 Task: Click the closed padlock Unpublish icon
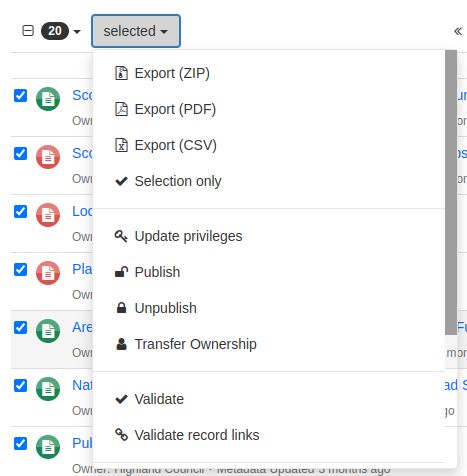click(121, 308)
